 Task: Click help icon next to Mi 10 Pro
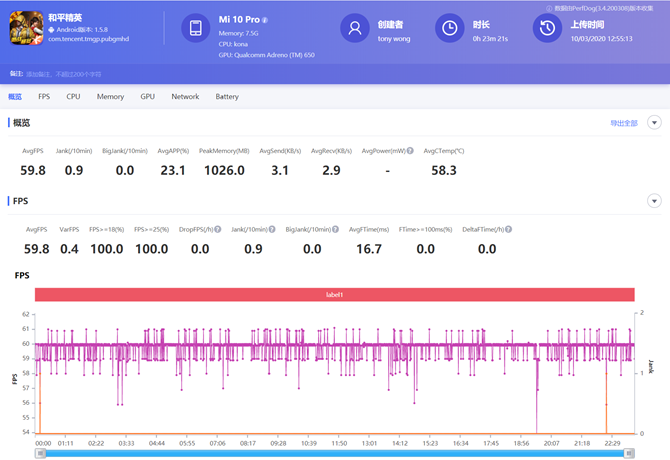265,20
